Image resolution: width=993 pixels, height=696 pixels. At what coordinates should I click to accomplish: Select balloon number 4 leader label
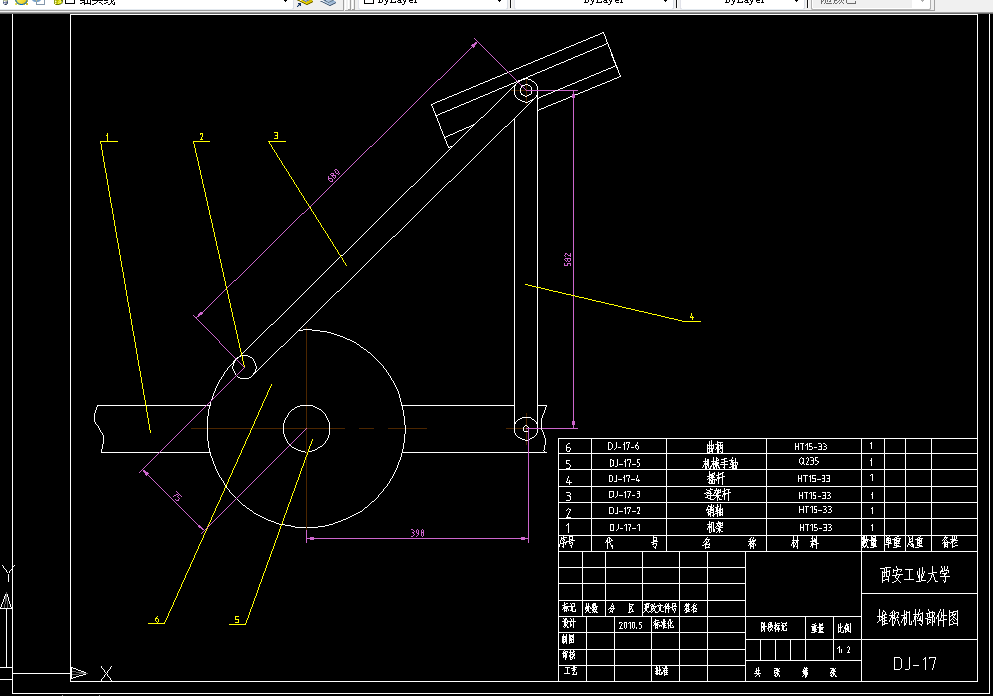[692, 317]
